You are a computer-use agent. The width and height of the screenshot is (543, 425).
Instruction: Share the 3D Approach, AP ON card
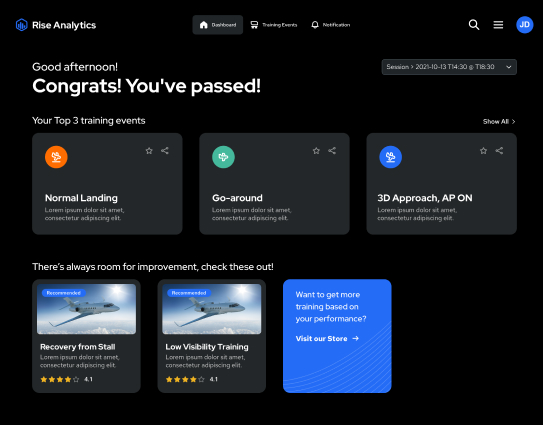click(x=499, y=150)
